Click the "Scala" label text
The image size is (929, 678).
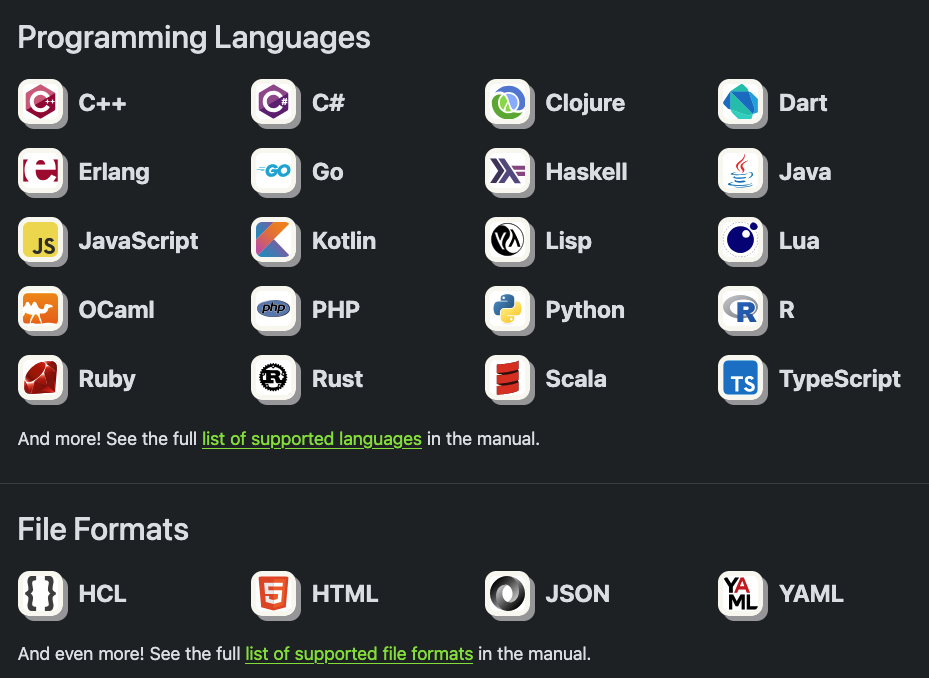pyautogui.click(x=575, y=379)
